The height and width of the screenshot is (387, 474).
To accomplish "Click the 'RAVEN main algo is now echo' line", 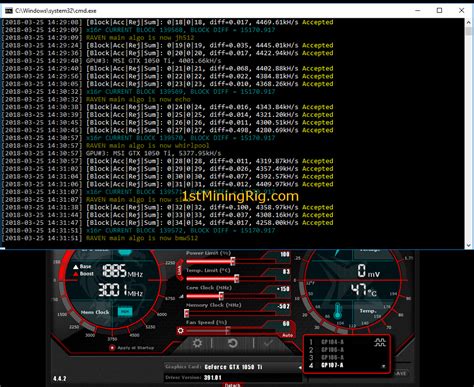I will (x=138, y=99).
